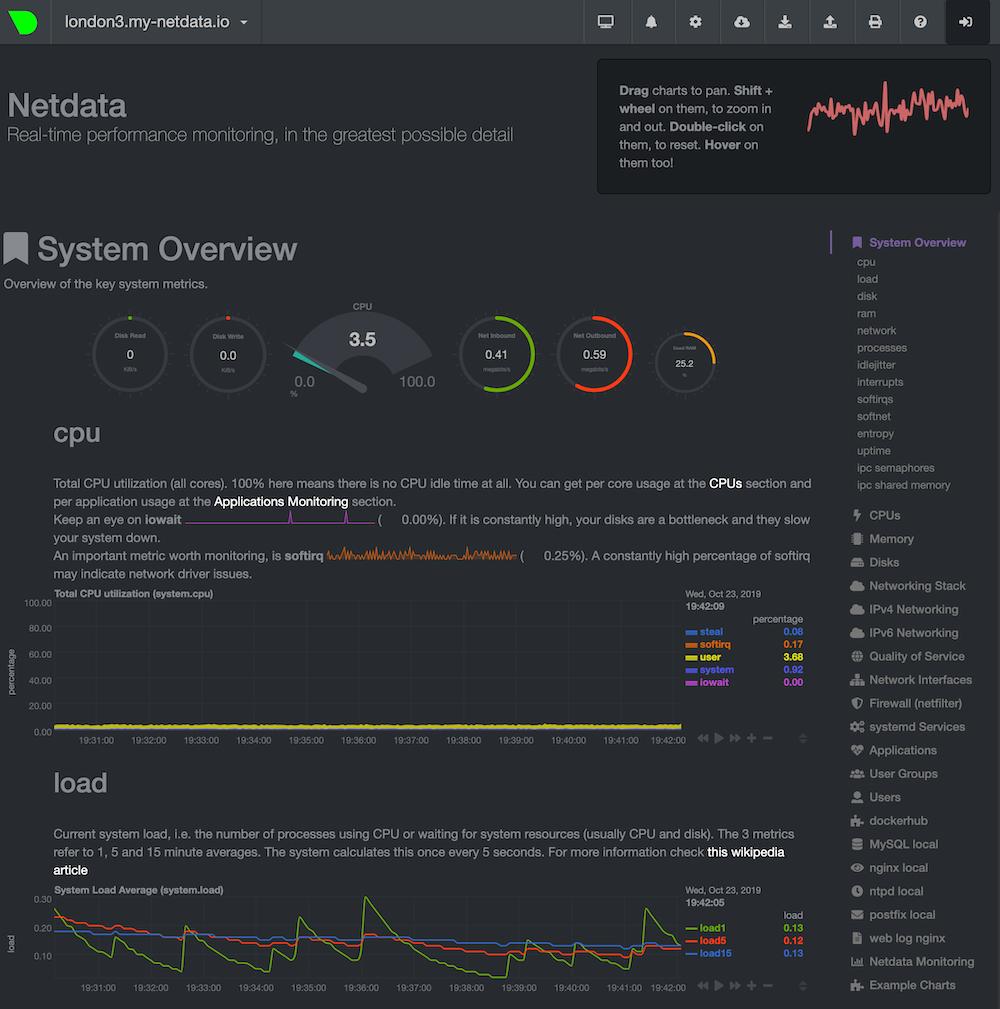Screen dimensions: 1000x1009
Task: Open Memory section with chip icon
Action: 856,539
